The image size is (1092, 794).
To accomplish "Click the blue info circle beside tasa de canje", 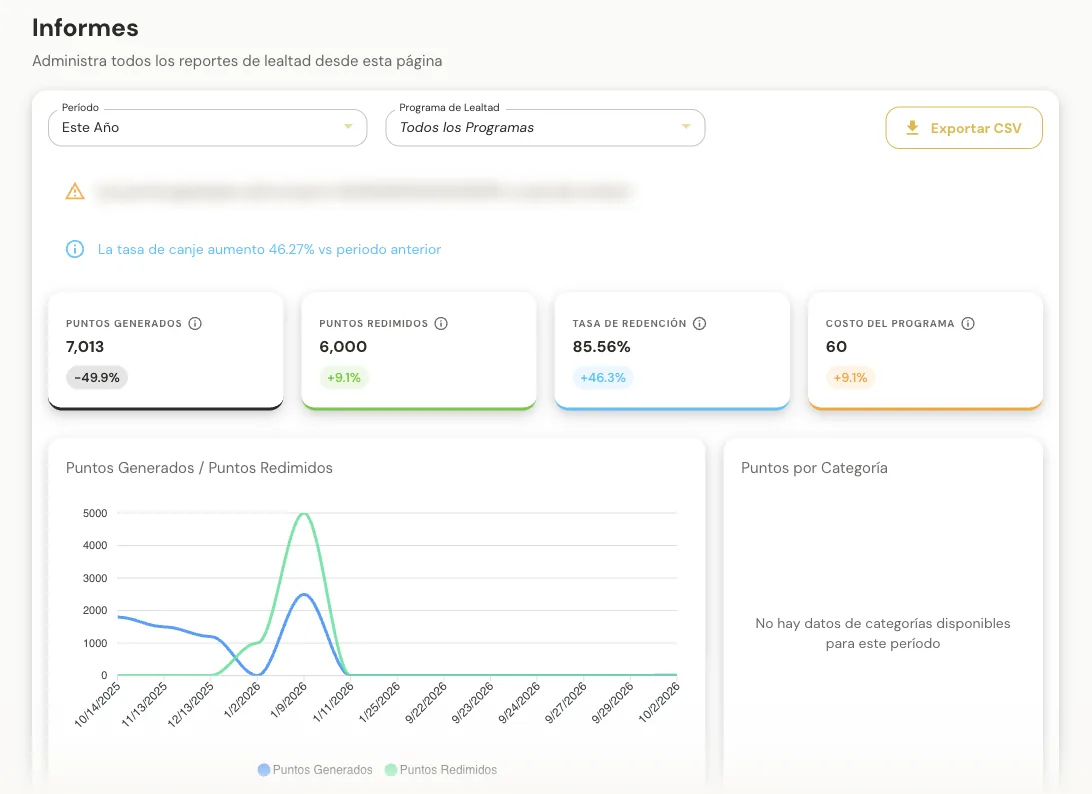I will point(75,249).
